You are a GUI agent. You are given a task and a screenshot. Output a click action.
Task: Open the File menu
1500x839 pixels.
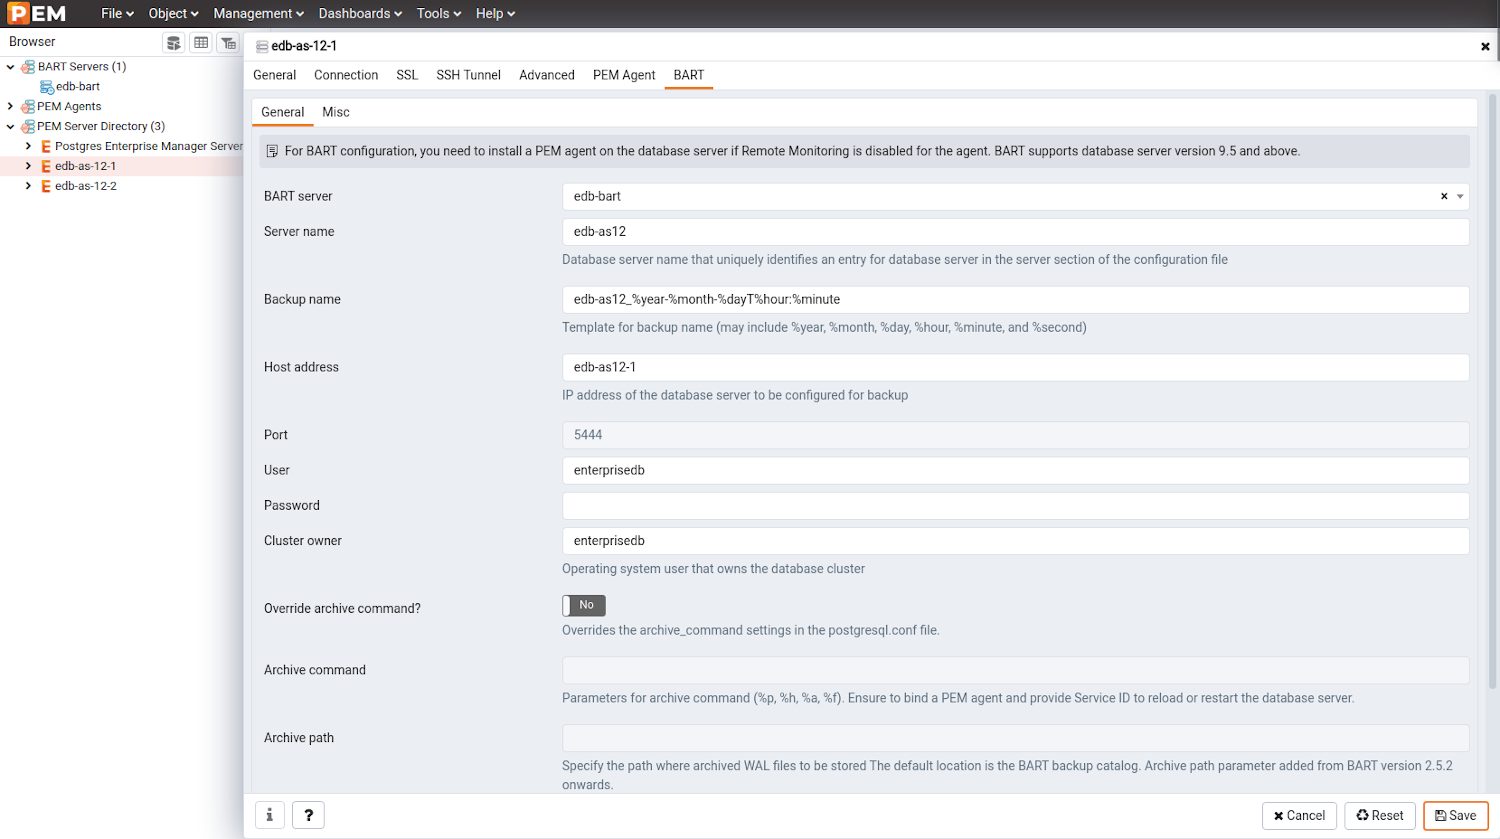point(117,14)
